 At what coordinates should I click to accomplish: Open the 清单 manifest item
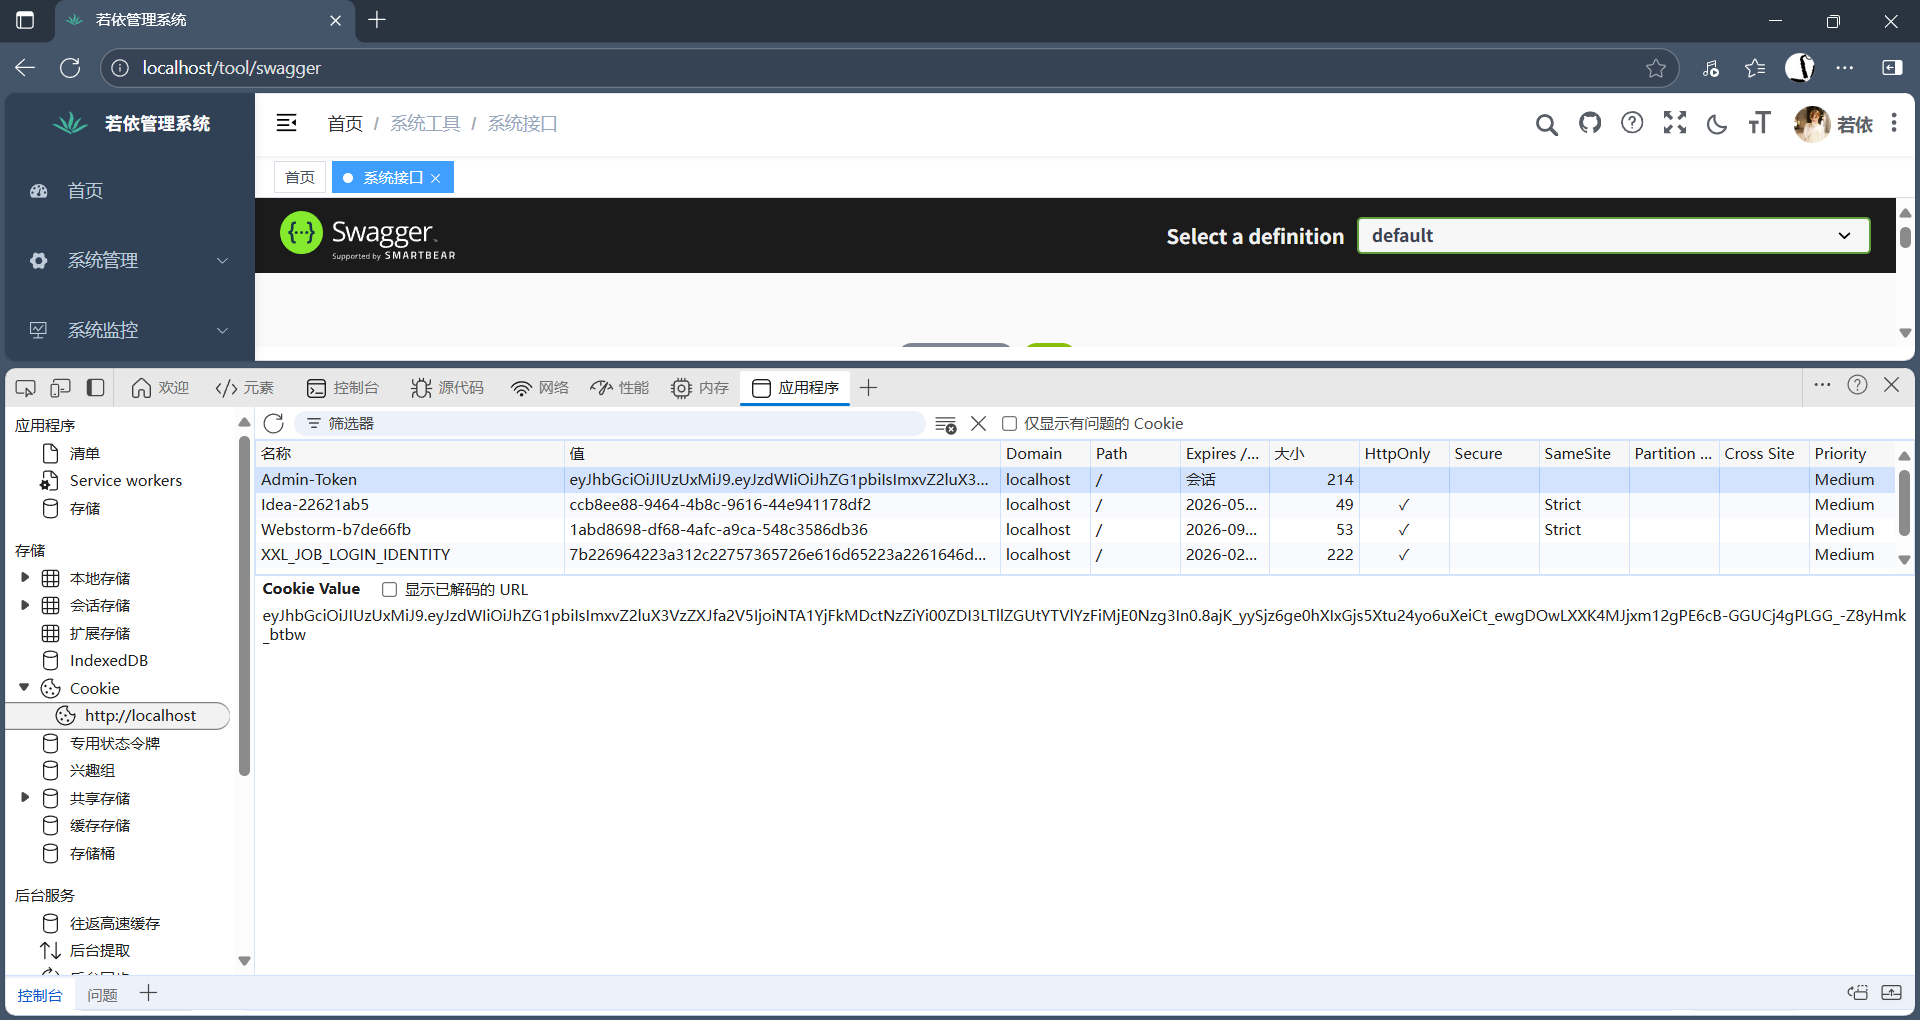(85, 453)
